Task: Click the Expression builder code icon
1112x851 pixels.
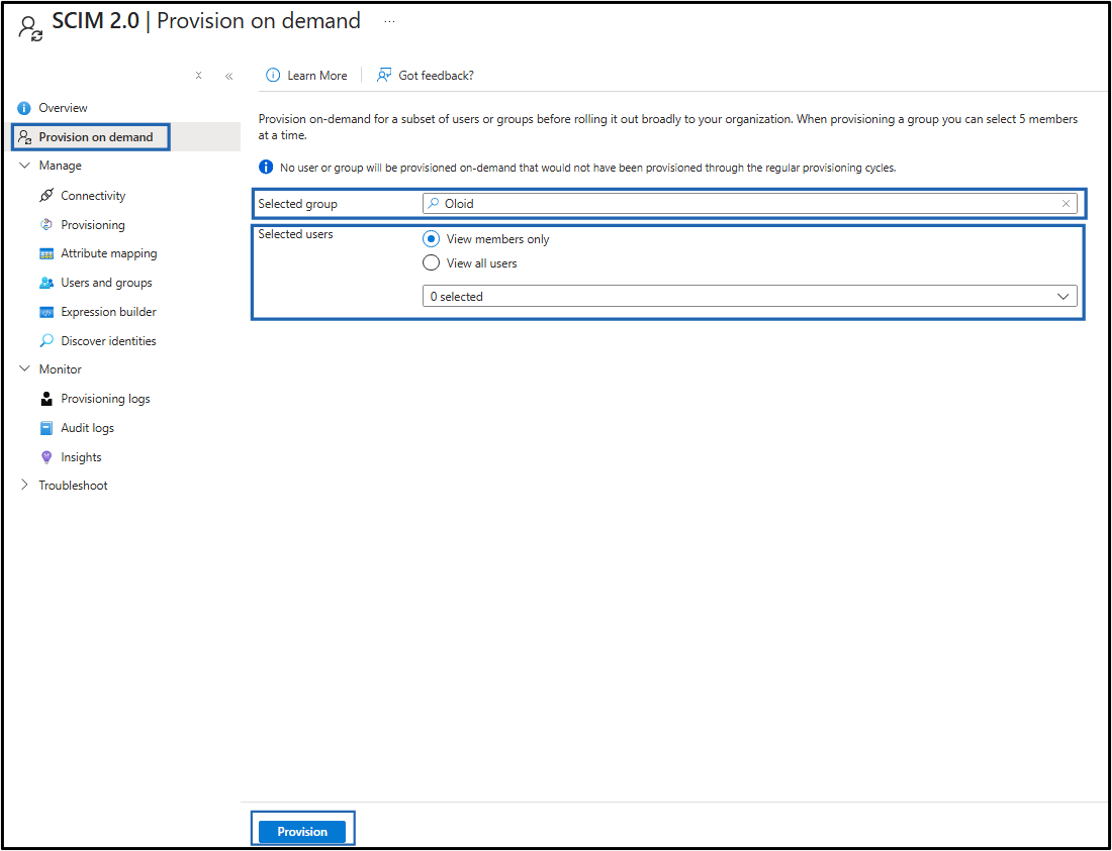Action: [46, 311]
